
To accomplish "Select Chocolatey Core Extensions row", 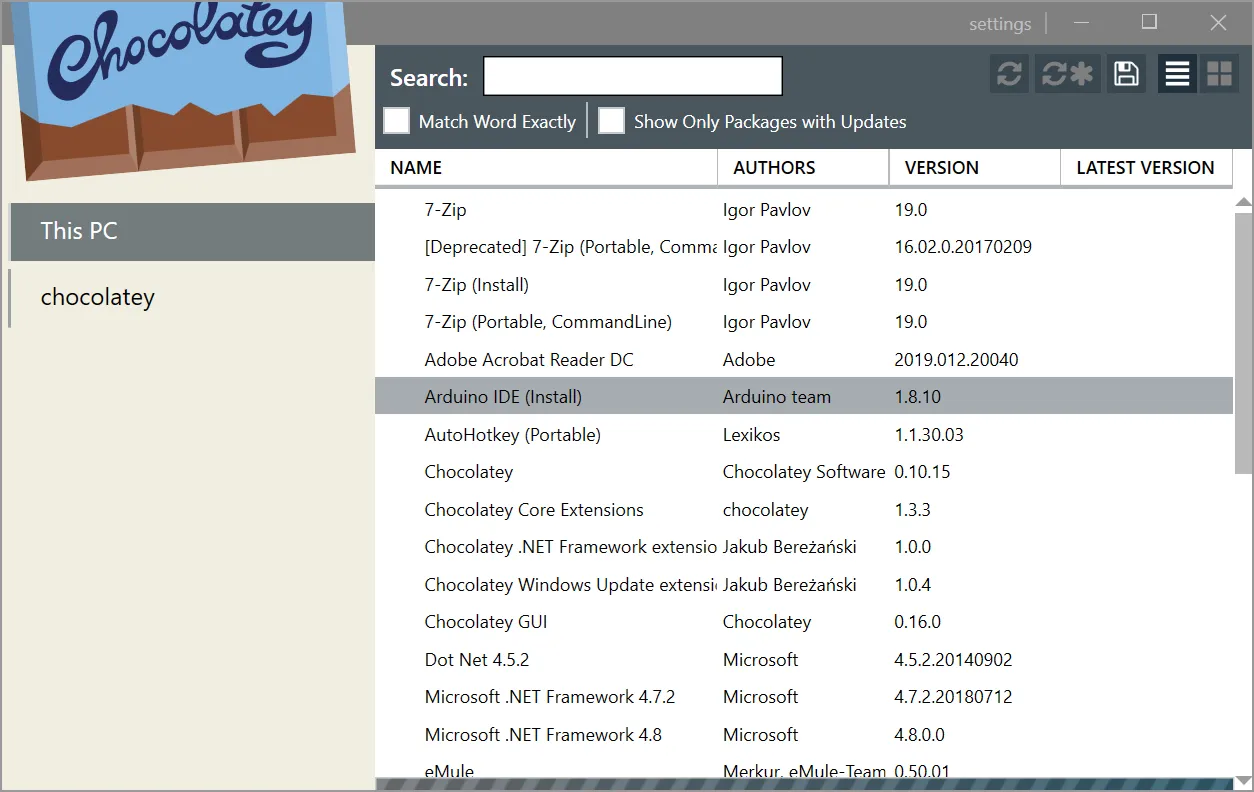I will click(x=804, y=510).
